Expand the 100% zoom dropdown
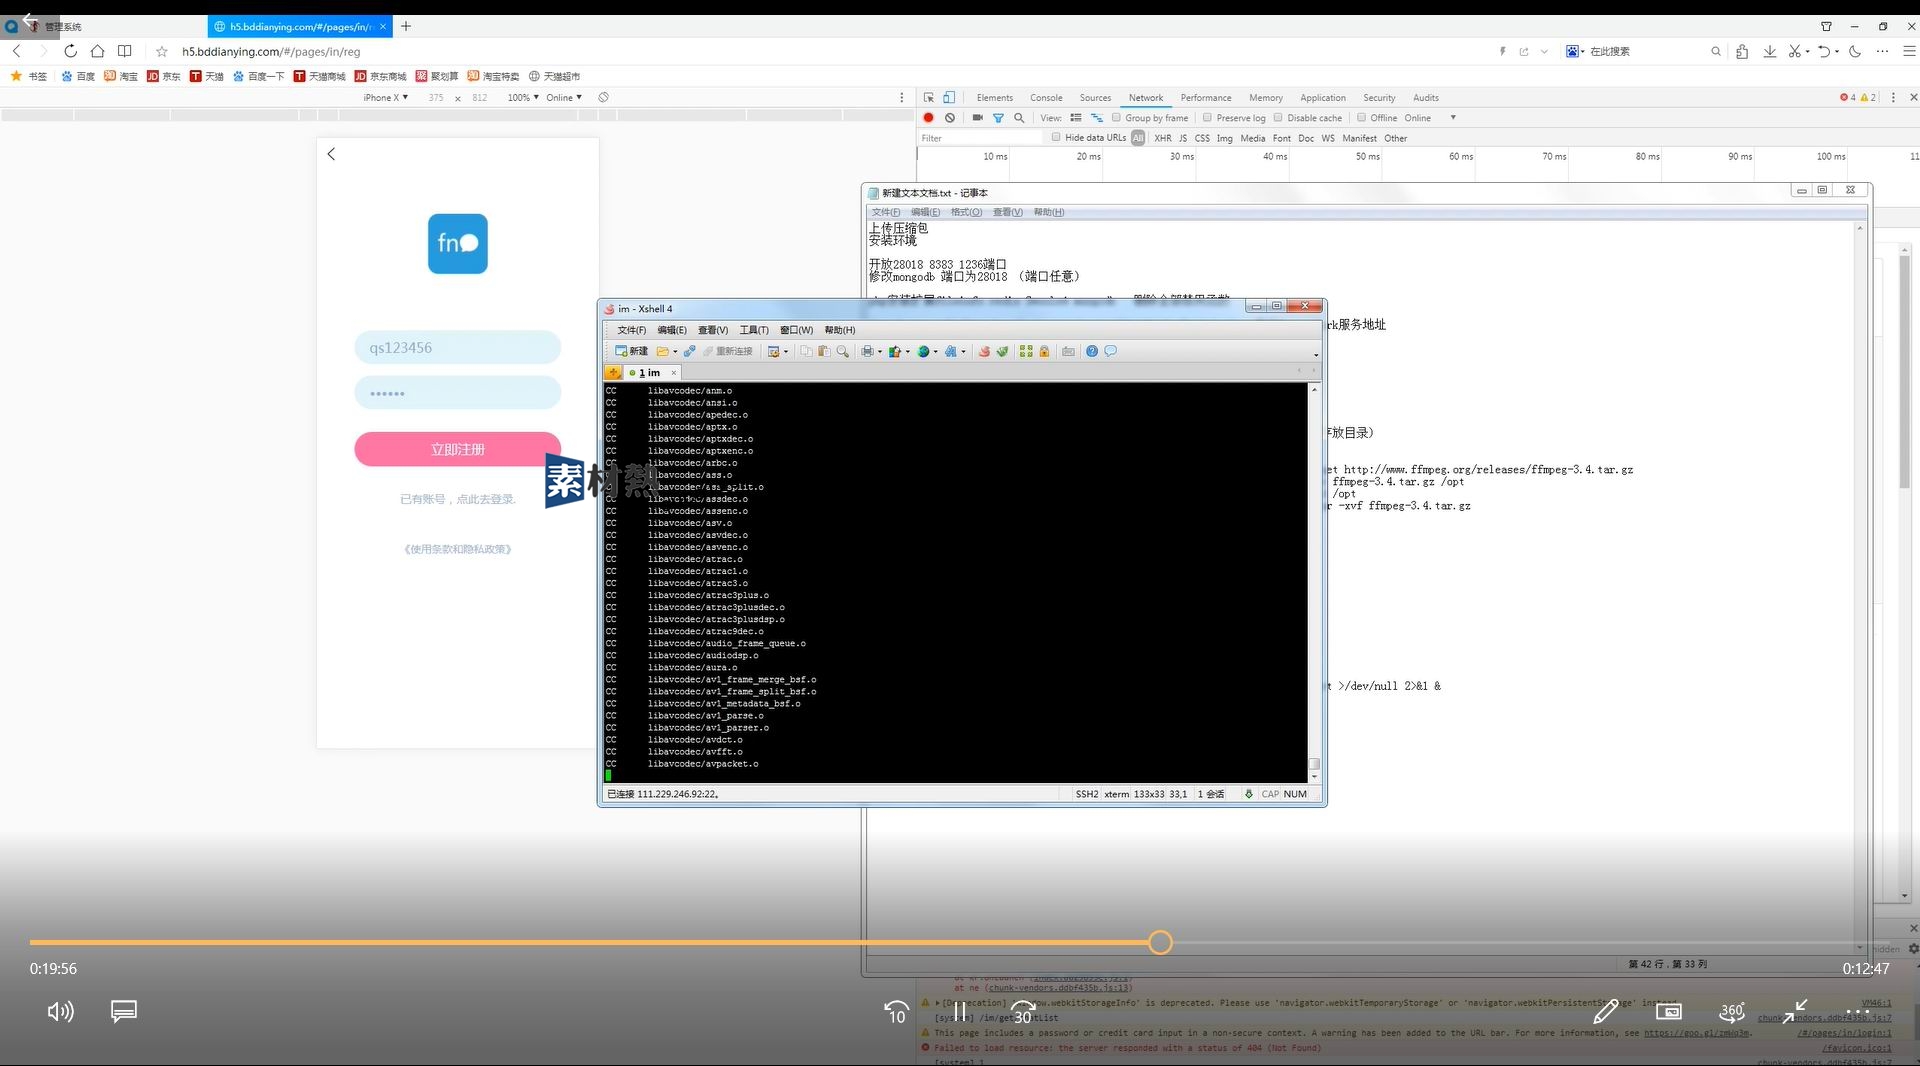The height and width of the screenshot is (1066, 1920). [x=523, y=98]
